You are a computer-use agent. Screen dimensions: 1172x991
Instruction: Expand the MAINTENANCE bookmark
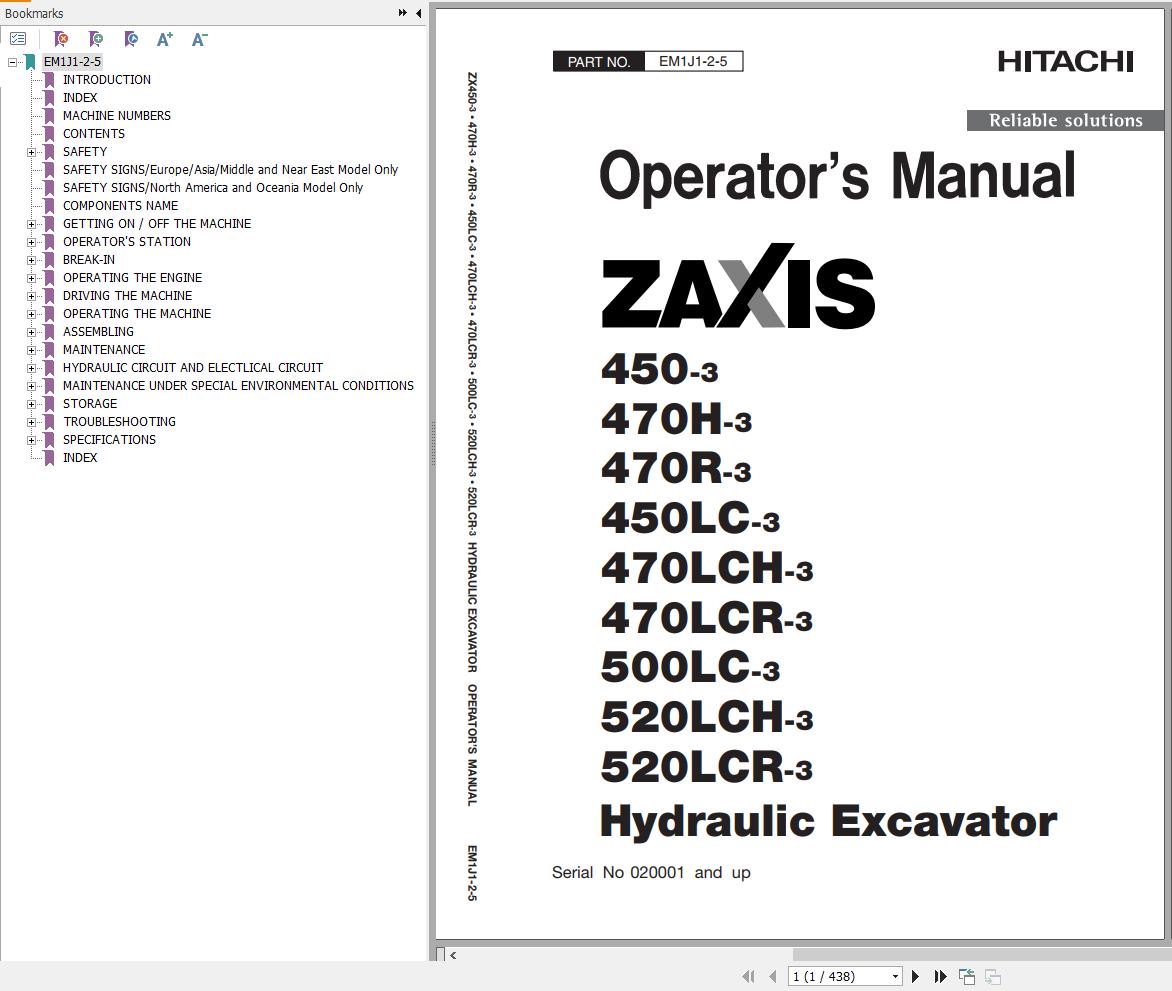31,350
